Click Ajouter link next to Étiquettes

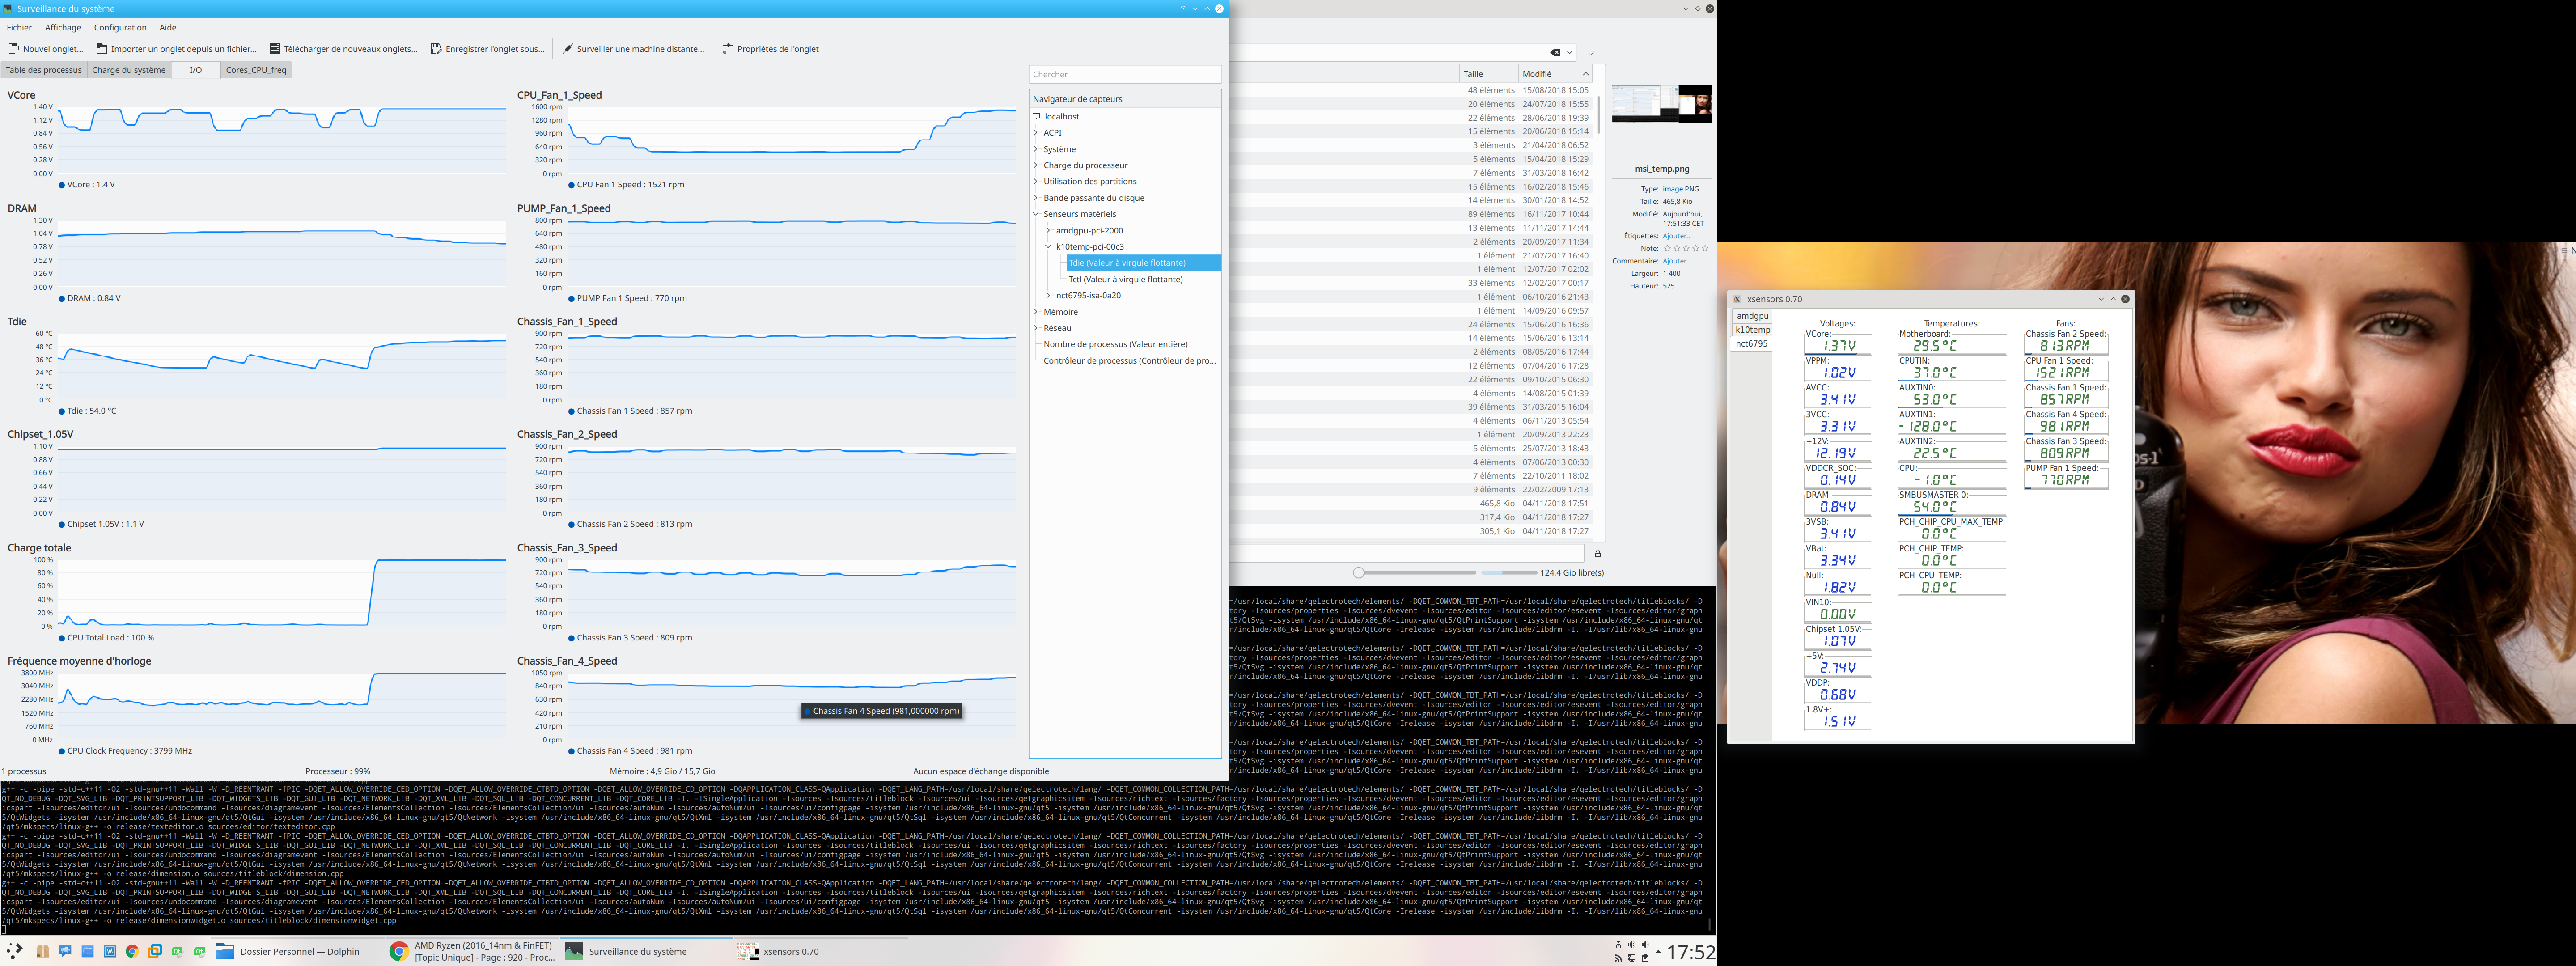pyautogui.click(x=1677, y=237)
